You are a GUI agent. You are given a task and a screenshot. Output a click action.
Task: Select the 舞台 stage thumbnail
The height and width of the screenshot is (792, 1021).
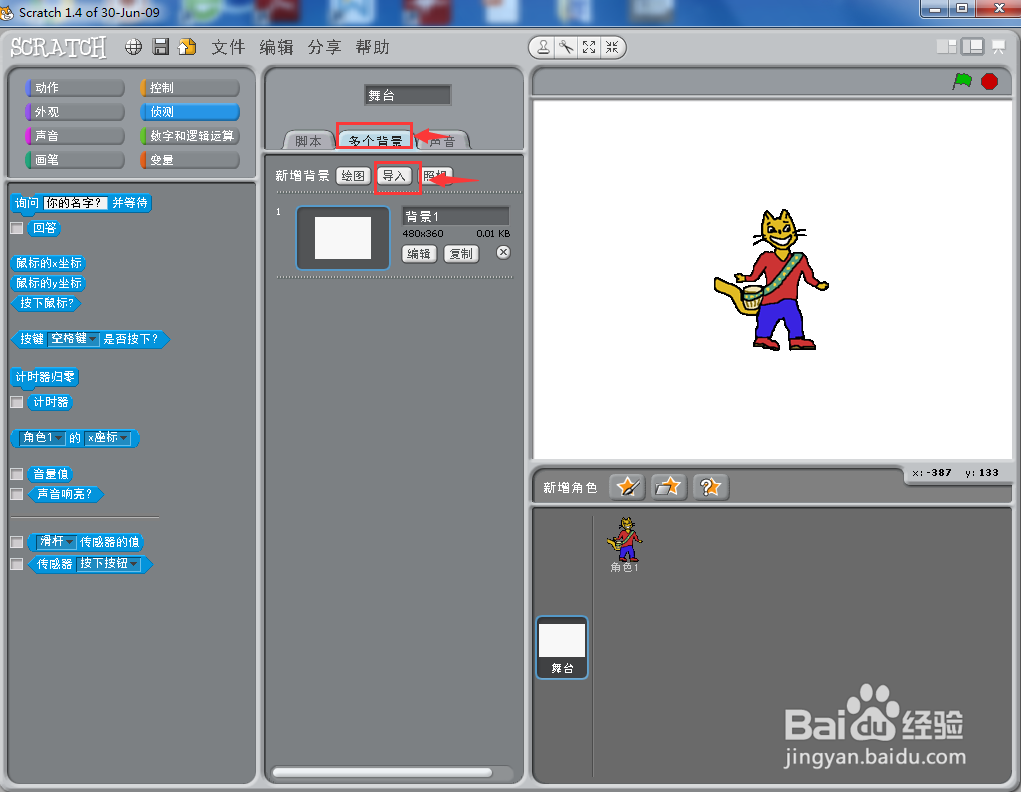[x=562, y=647]
